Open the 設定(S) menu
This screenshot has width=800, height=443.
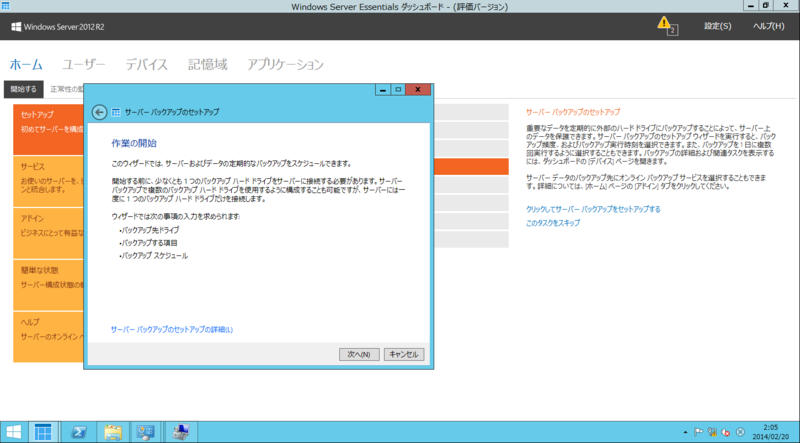coord(717,26)
